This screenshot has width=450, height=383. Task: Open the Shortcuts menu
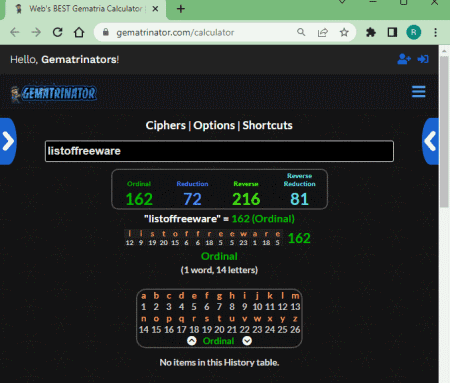pyautogui.click(x=267, y=125)
